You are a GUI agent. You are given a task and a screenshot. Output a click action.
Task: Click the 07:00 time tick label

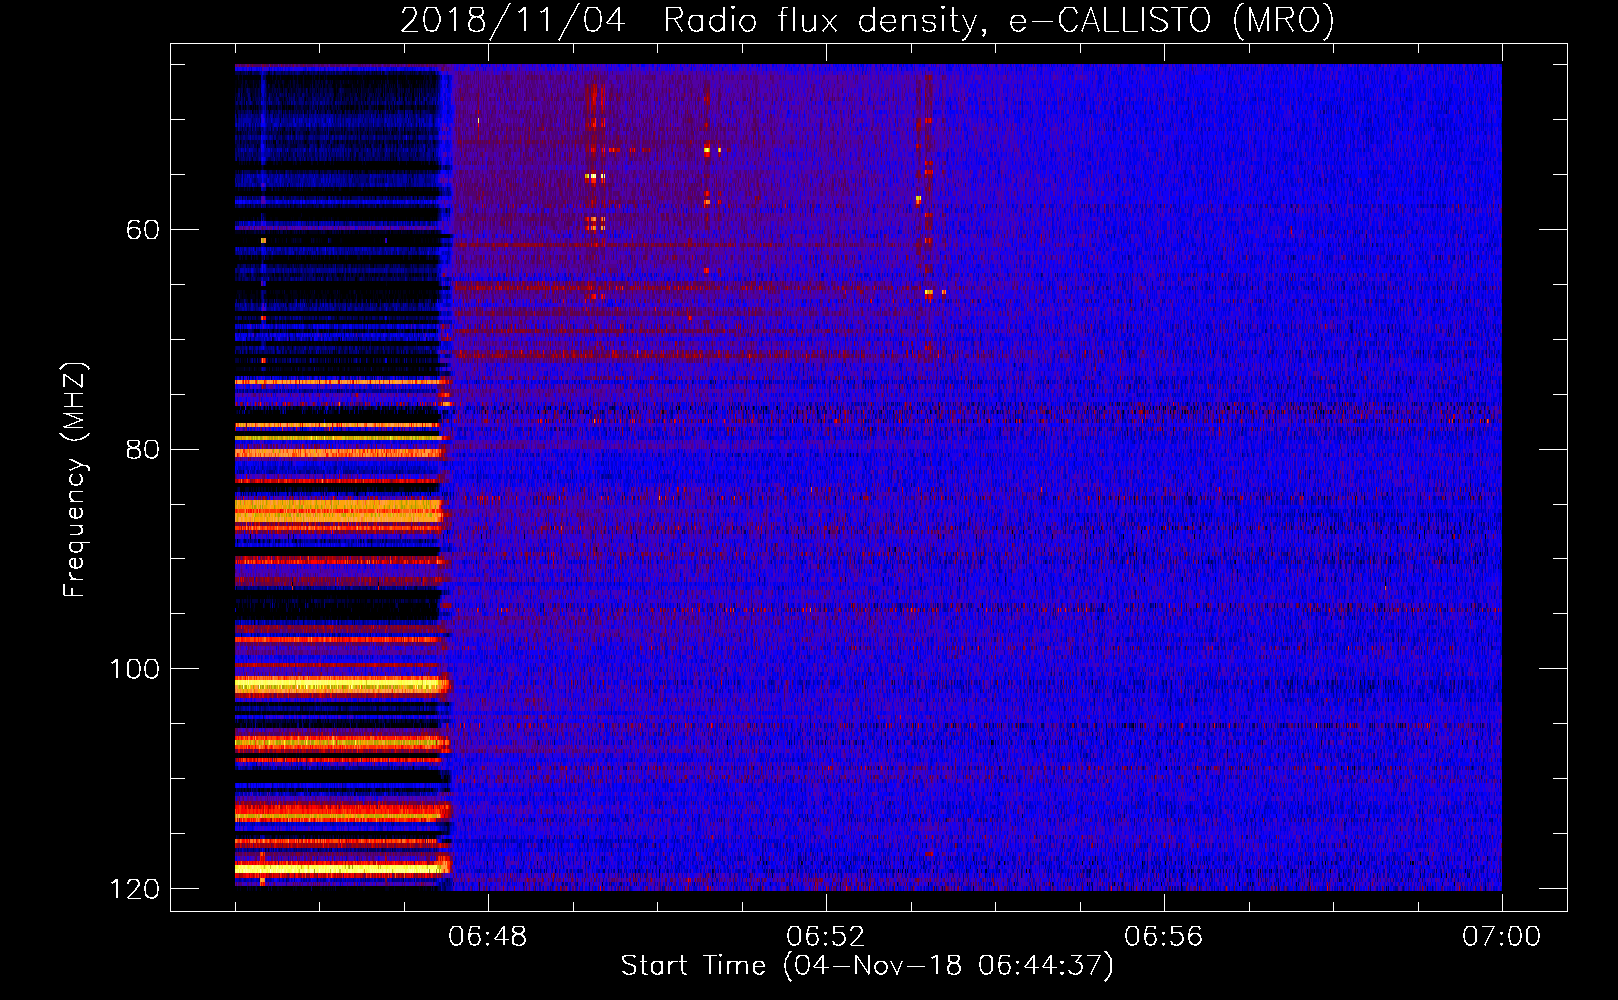(x=1502, y=937)
